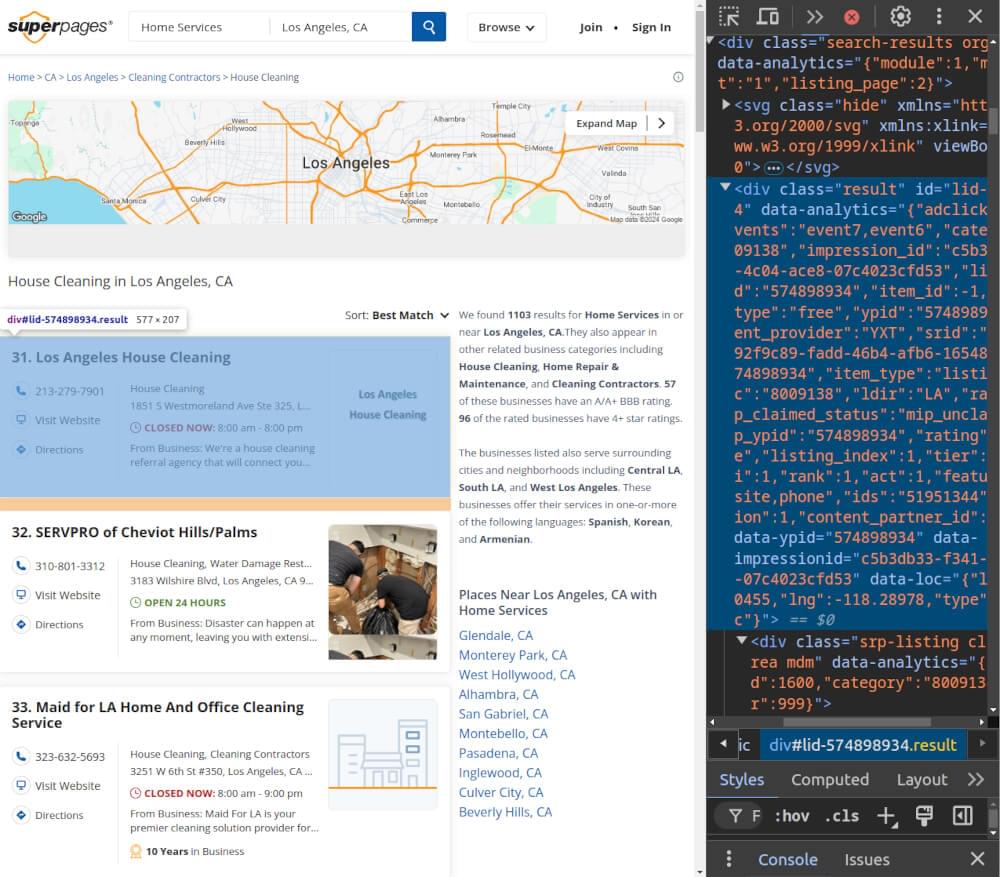Open the DevTools customization three-dot menu
This screenshot has width=1000, height=877.
(938, 16)
